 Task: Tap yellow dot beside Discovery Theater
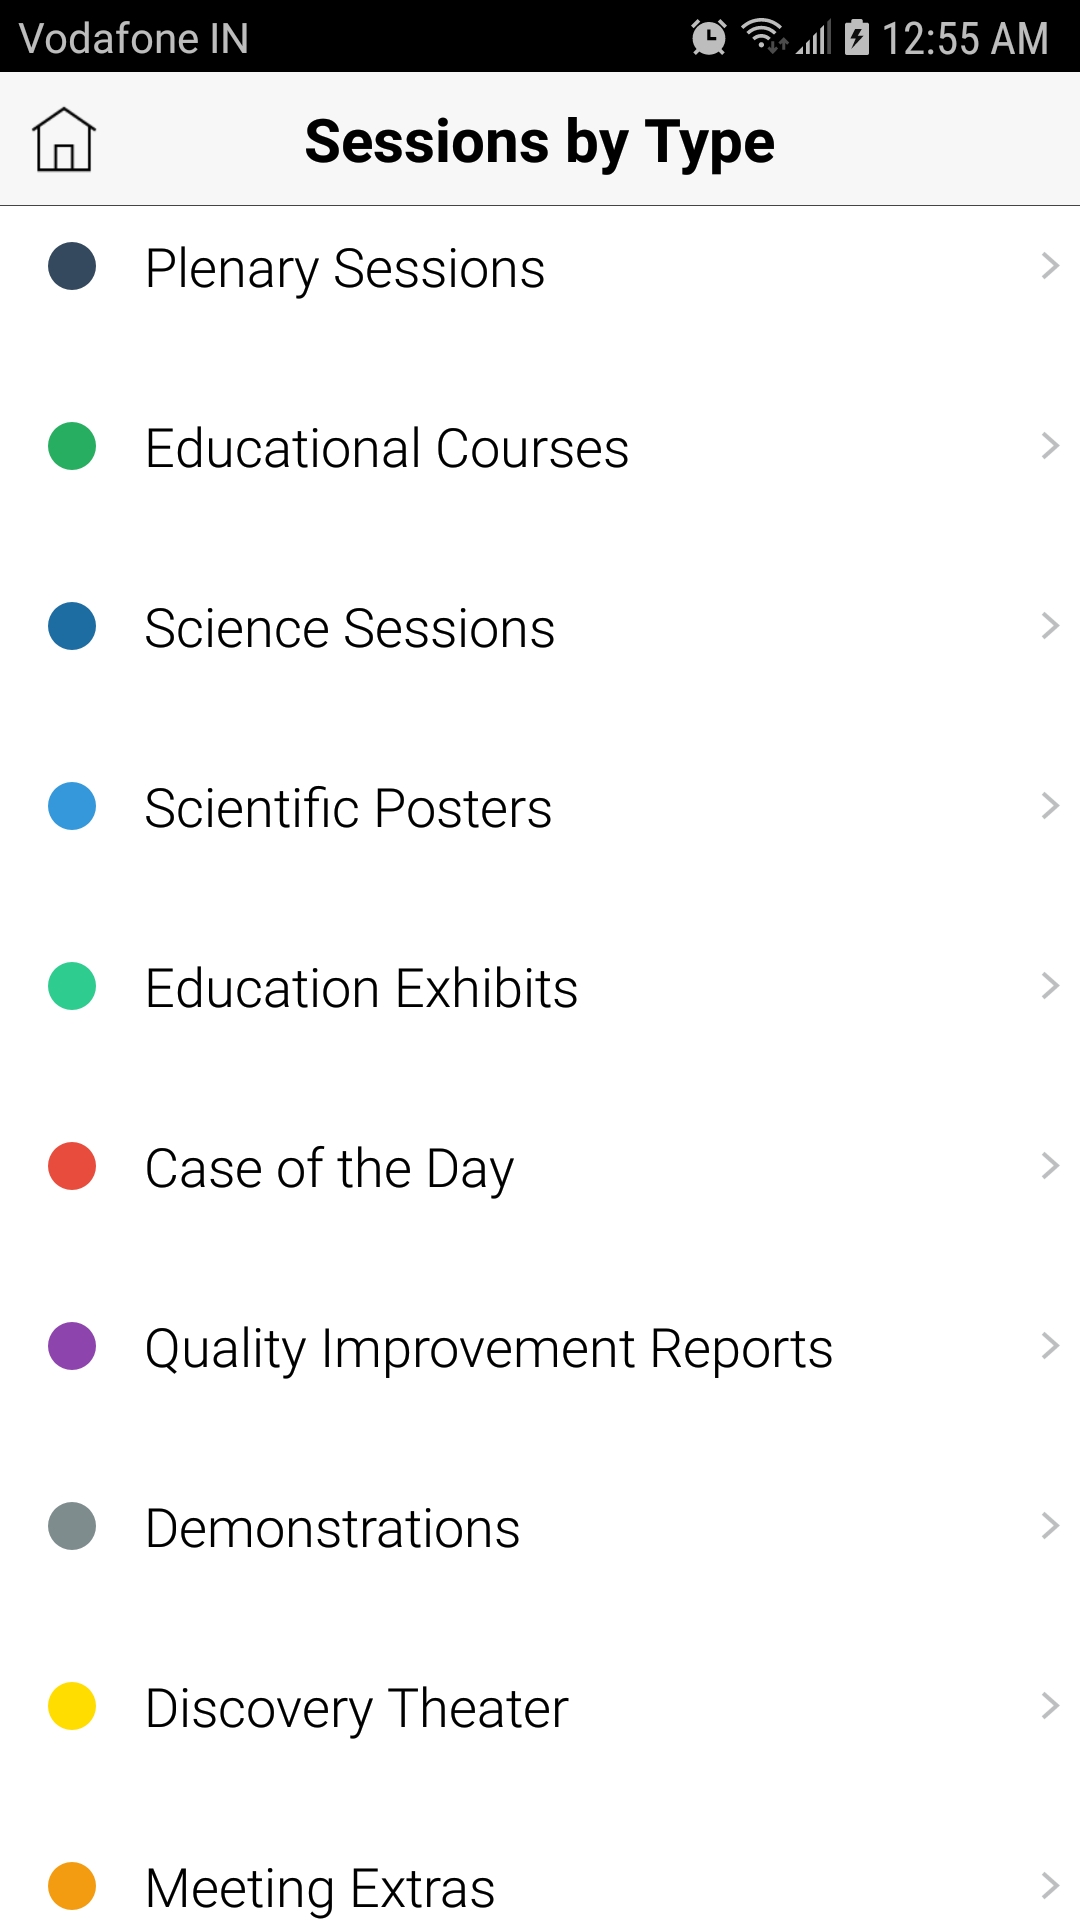click(72, 1706)
